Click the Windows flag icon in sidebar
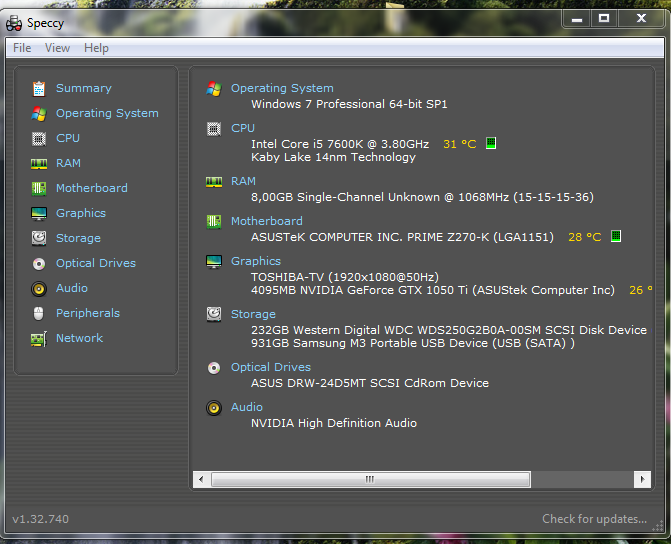Image resolution: width=671 pixels, height=544 pixels. 39,113
